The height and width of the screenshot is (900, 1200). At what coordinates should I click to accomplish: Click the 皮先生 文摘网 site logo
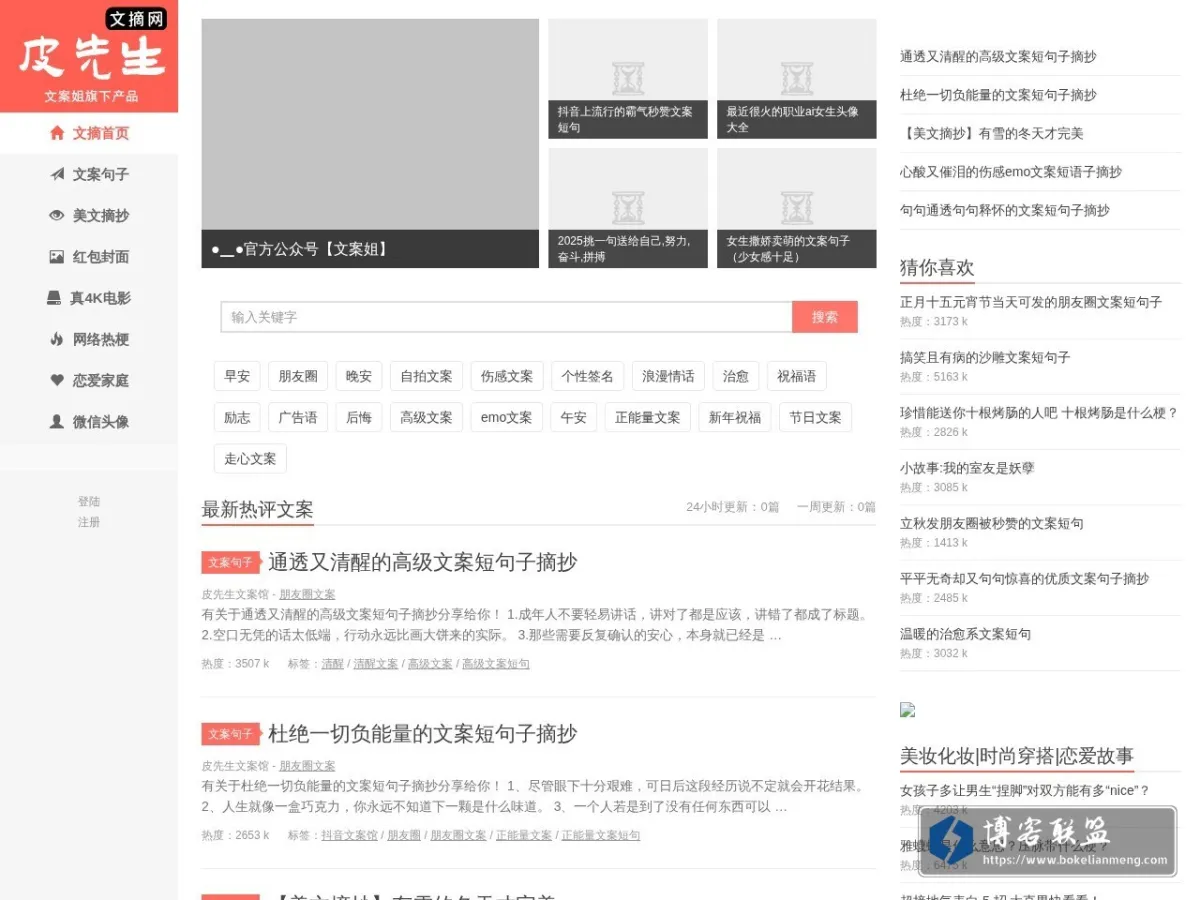click(x=89, y=56)
